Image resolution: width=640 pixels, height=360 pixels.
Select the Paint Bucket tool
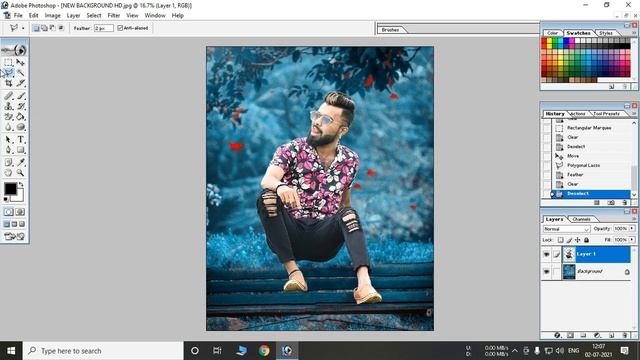click(x=20, y=117)
